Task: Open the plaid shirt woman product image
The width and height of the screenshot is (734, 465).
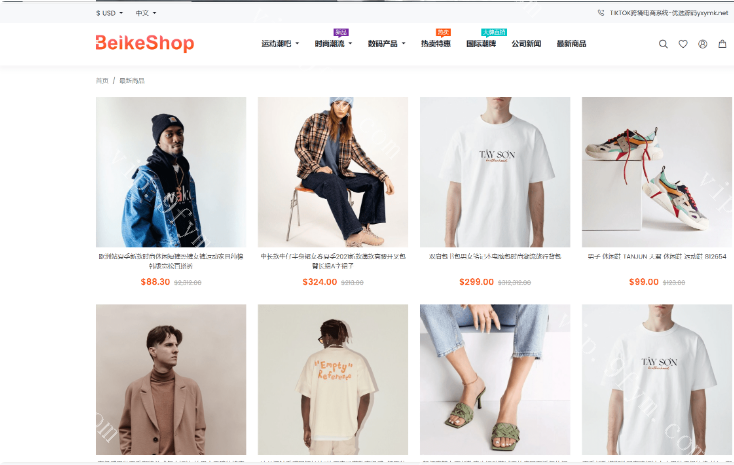Action: coord(333,172)
